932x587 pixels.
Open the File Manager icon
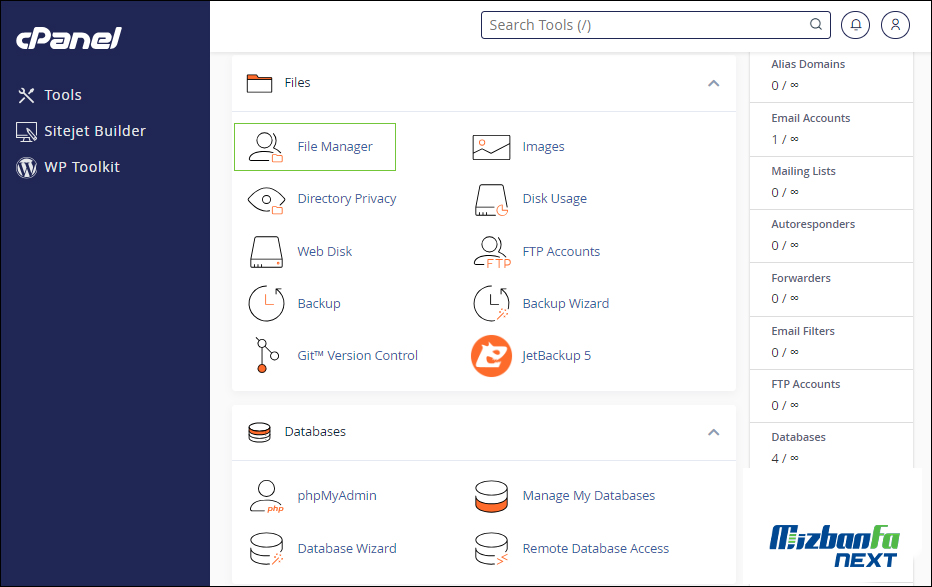pos(266,147)
